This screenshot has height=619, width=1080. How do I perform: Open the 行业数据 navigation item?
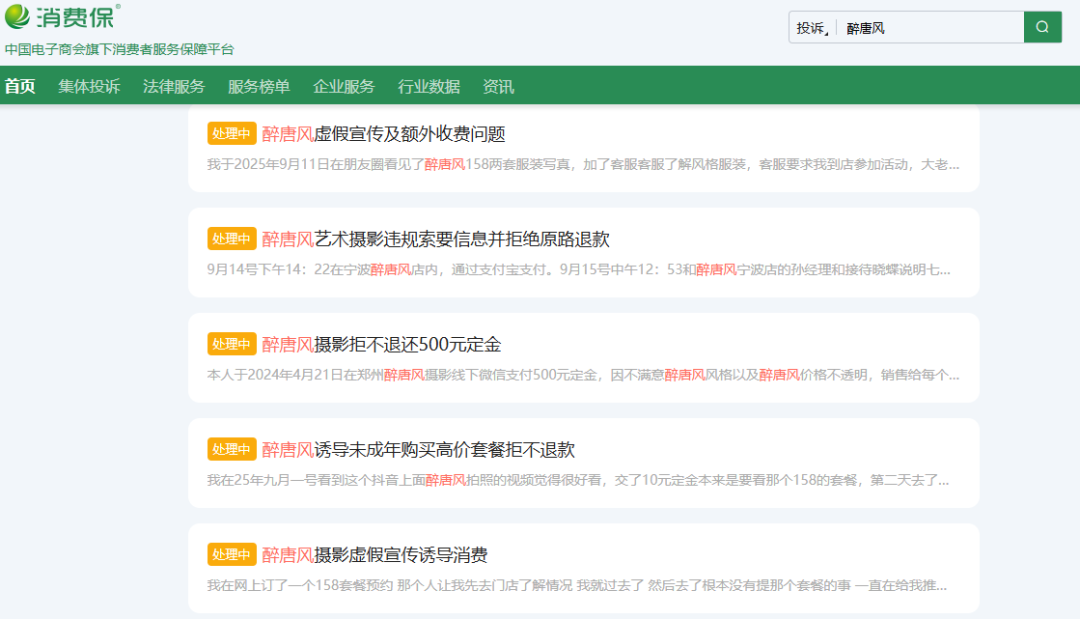point(429,86)
